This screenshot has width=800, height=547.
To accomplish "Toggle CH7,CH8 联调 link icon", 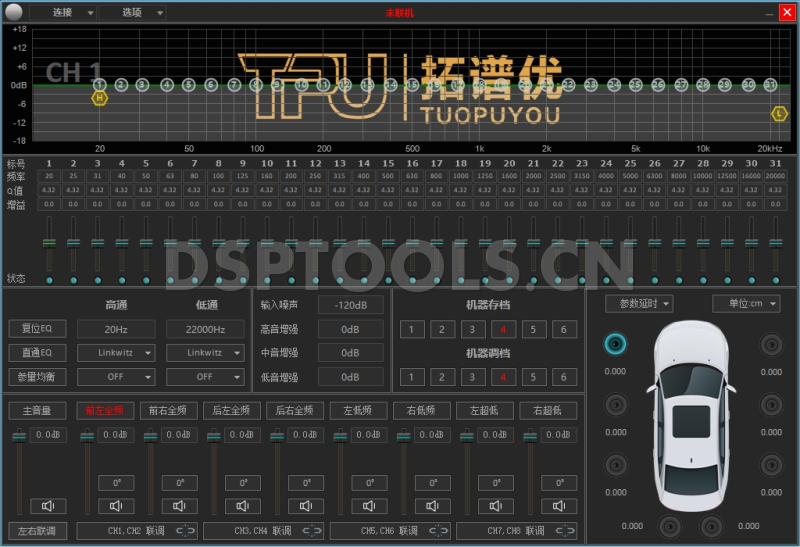I will pyautogui.click(x=565, y=531).
